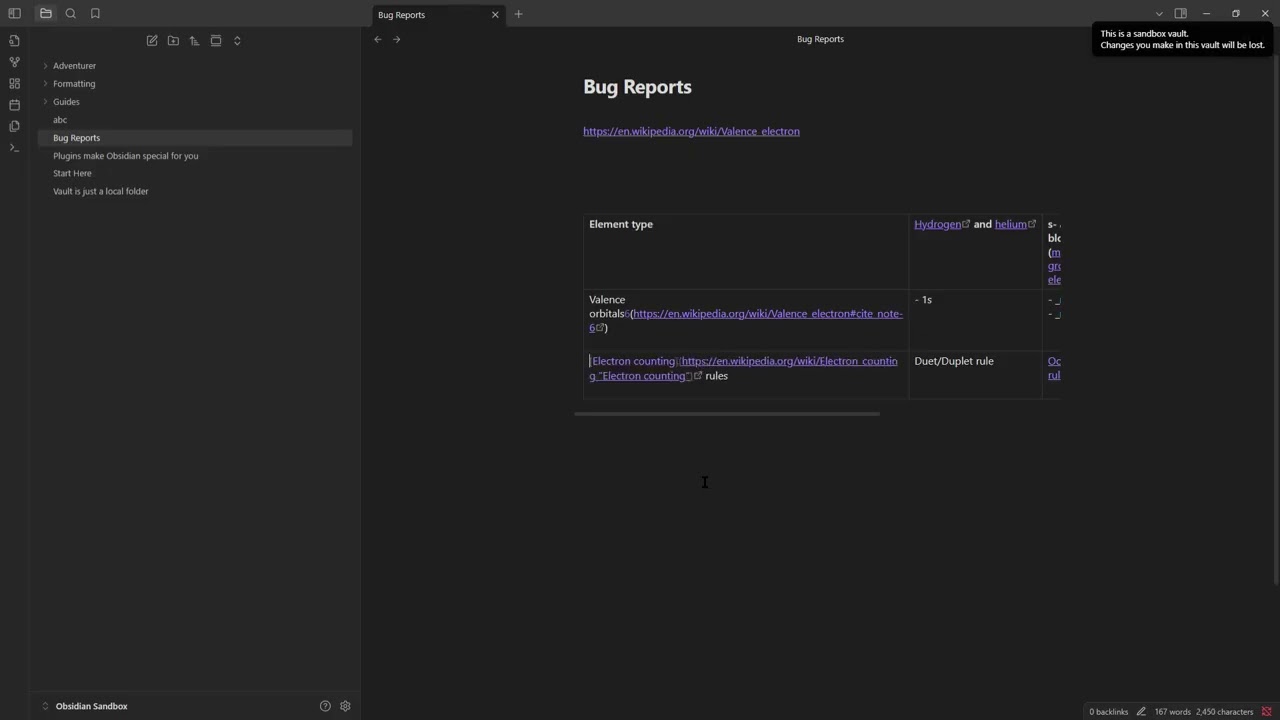The width and height of the screenshot is (1280, 720).
Task: Follow the Valence_electron Wikipedia link
Action: [x=691, y=131]
